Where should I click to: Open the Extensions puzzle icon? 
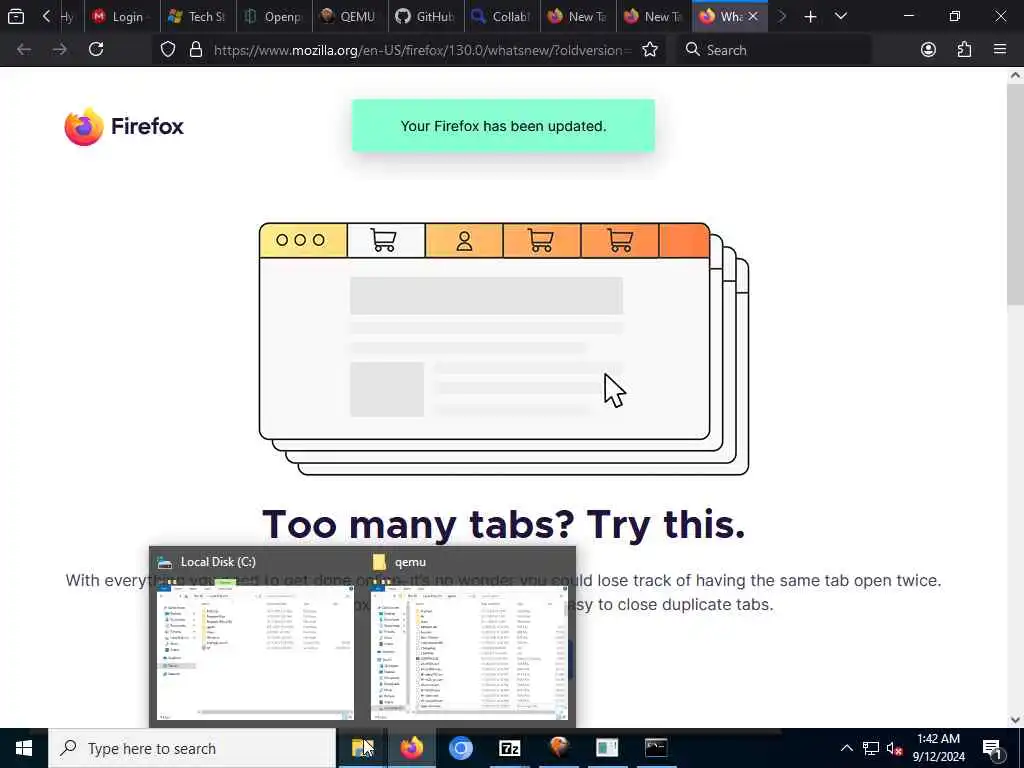pos(964,50)
